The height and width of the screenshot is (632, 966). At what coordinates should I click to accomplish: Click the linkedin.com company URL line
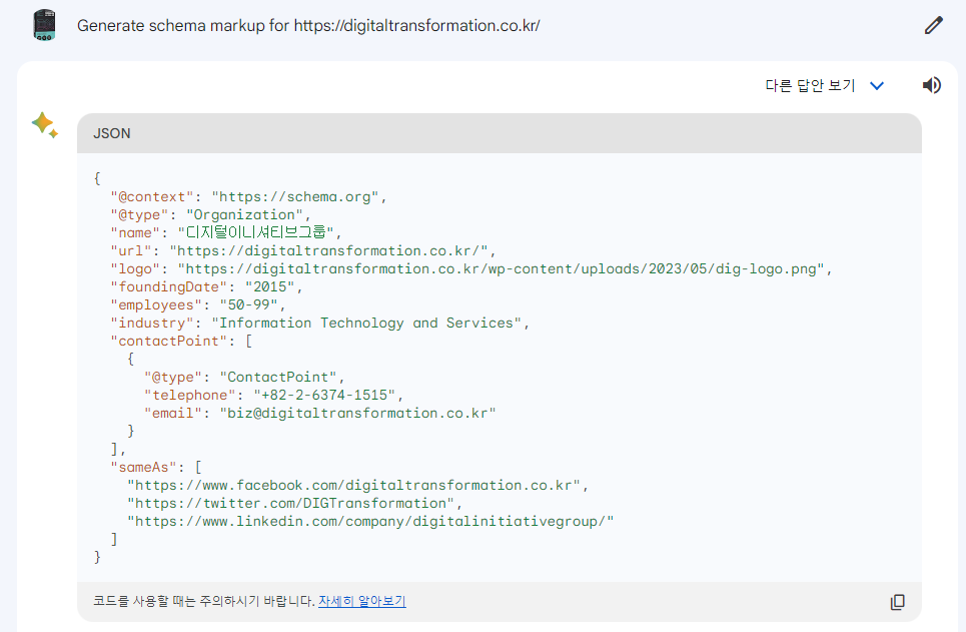click(370, 521)
